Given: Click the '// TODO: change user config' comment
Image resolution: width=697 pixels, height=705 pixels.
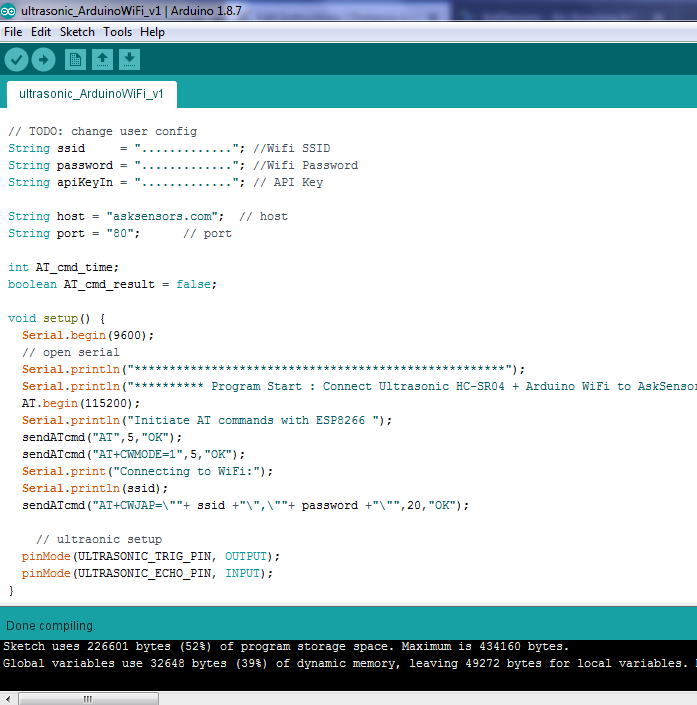Looking at the screenshot, I should [x=103, y=131].
